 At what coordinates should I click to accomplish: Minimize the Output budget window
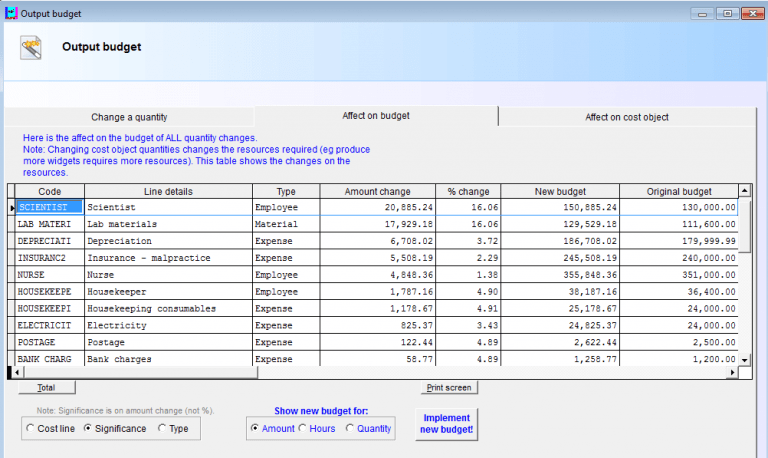pos(702,14)
